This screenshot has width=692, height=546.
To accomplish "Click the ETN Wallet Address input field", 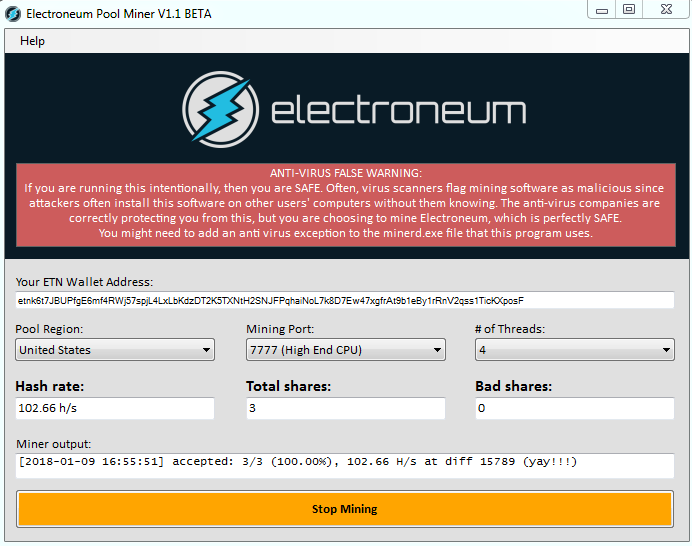I will pos(345,301).
